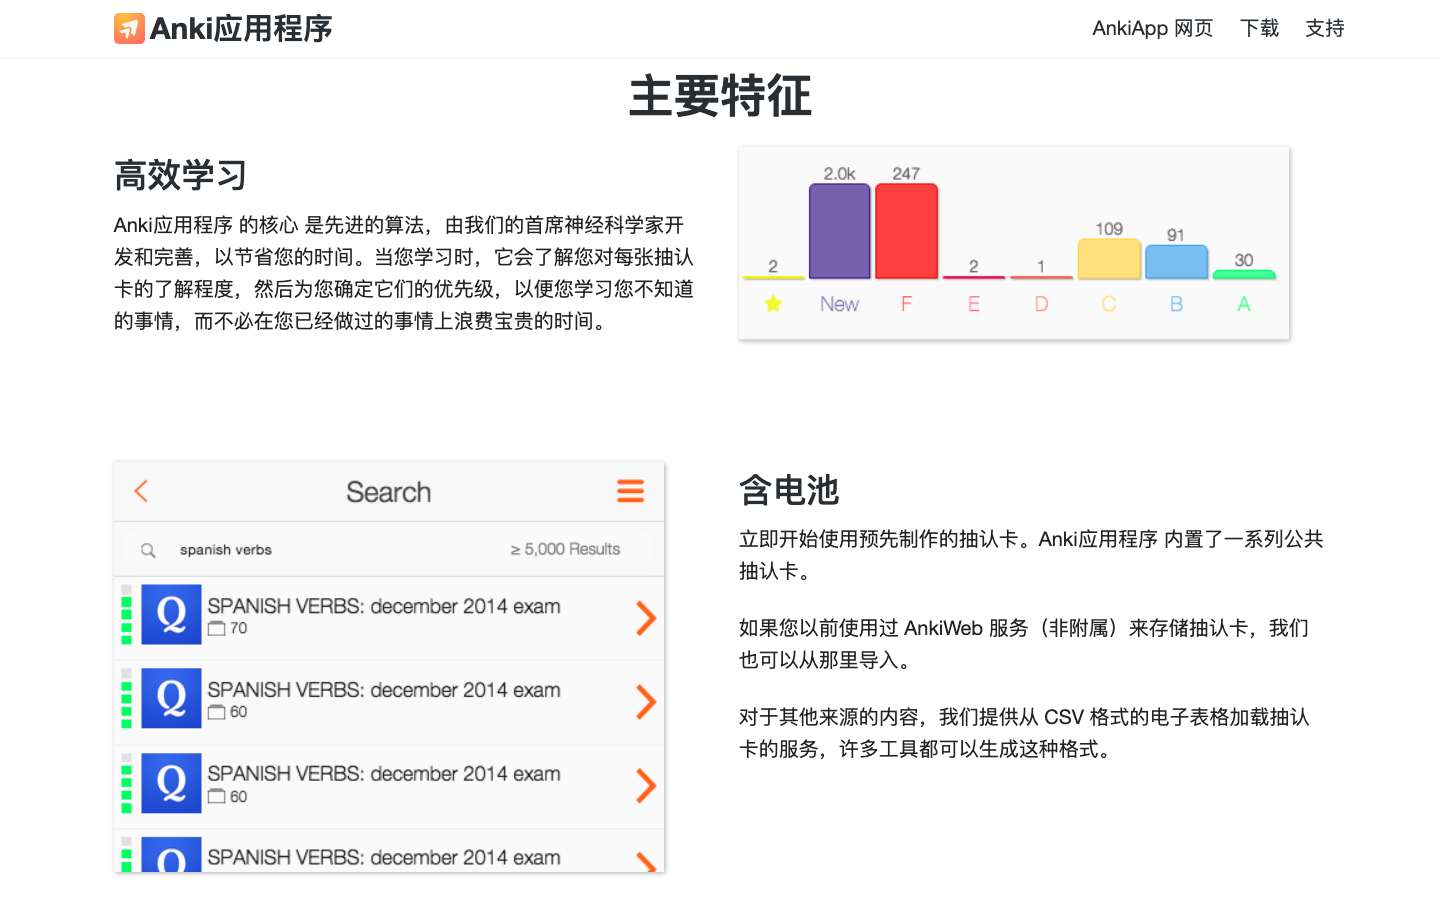This screenshot has height=900, width=1440.
Task: Click the Q icon of the 70-card deck
Action: pyautogui.click(x=171, y=614)
